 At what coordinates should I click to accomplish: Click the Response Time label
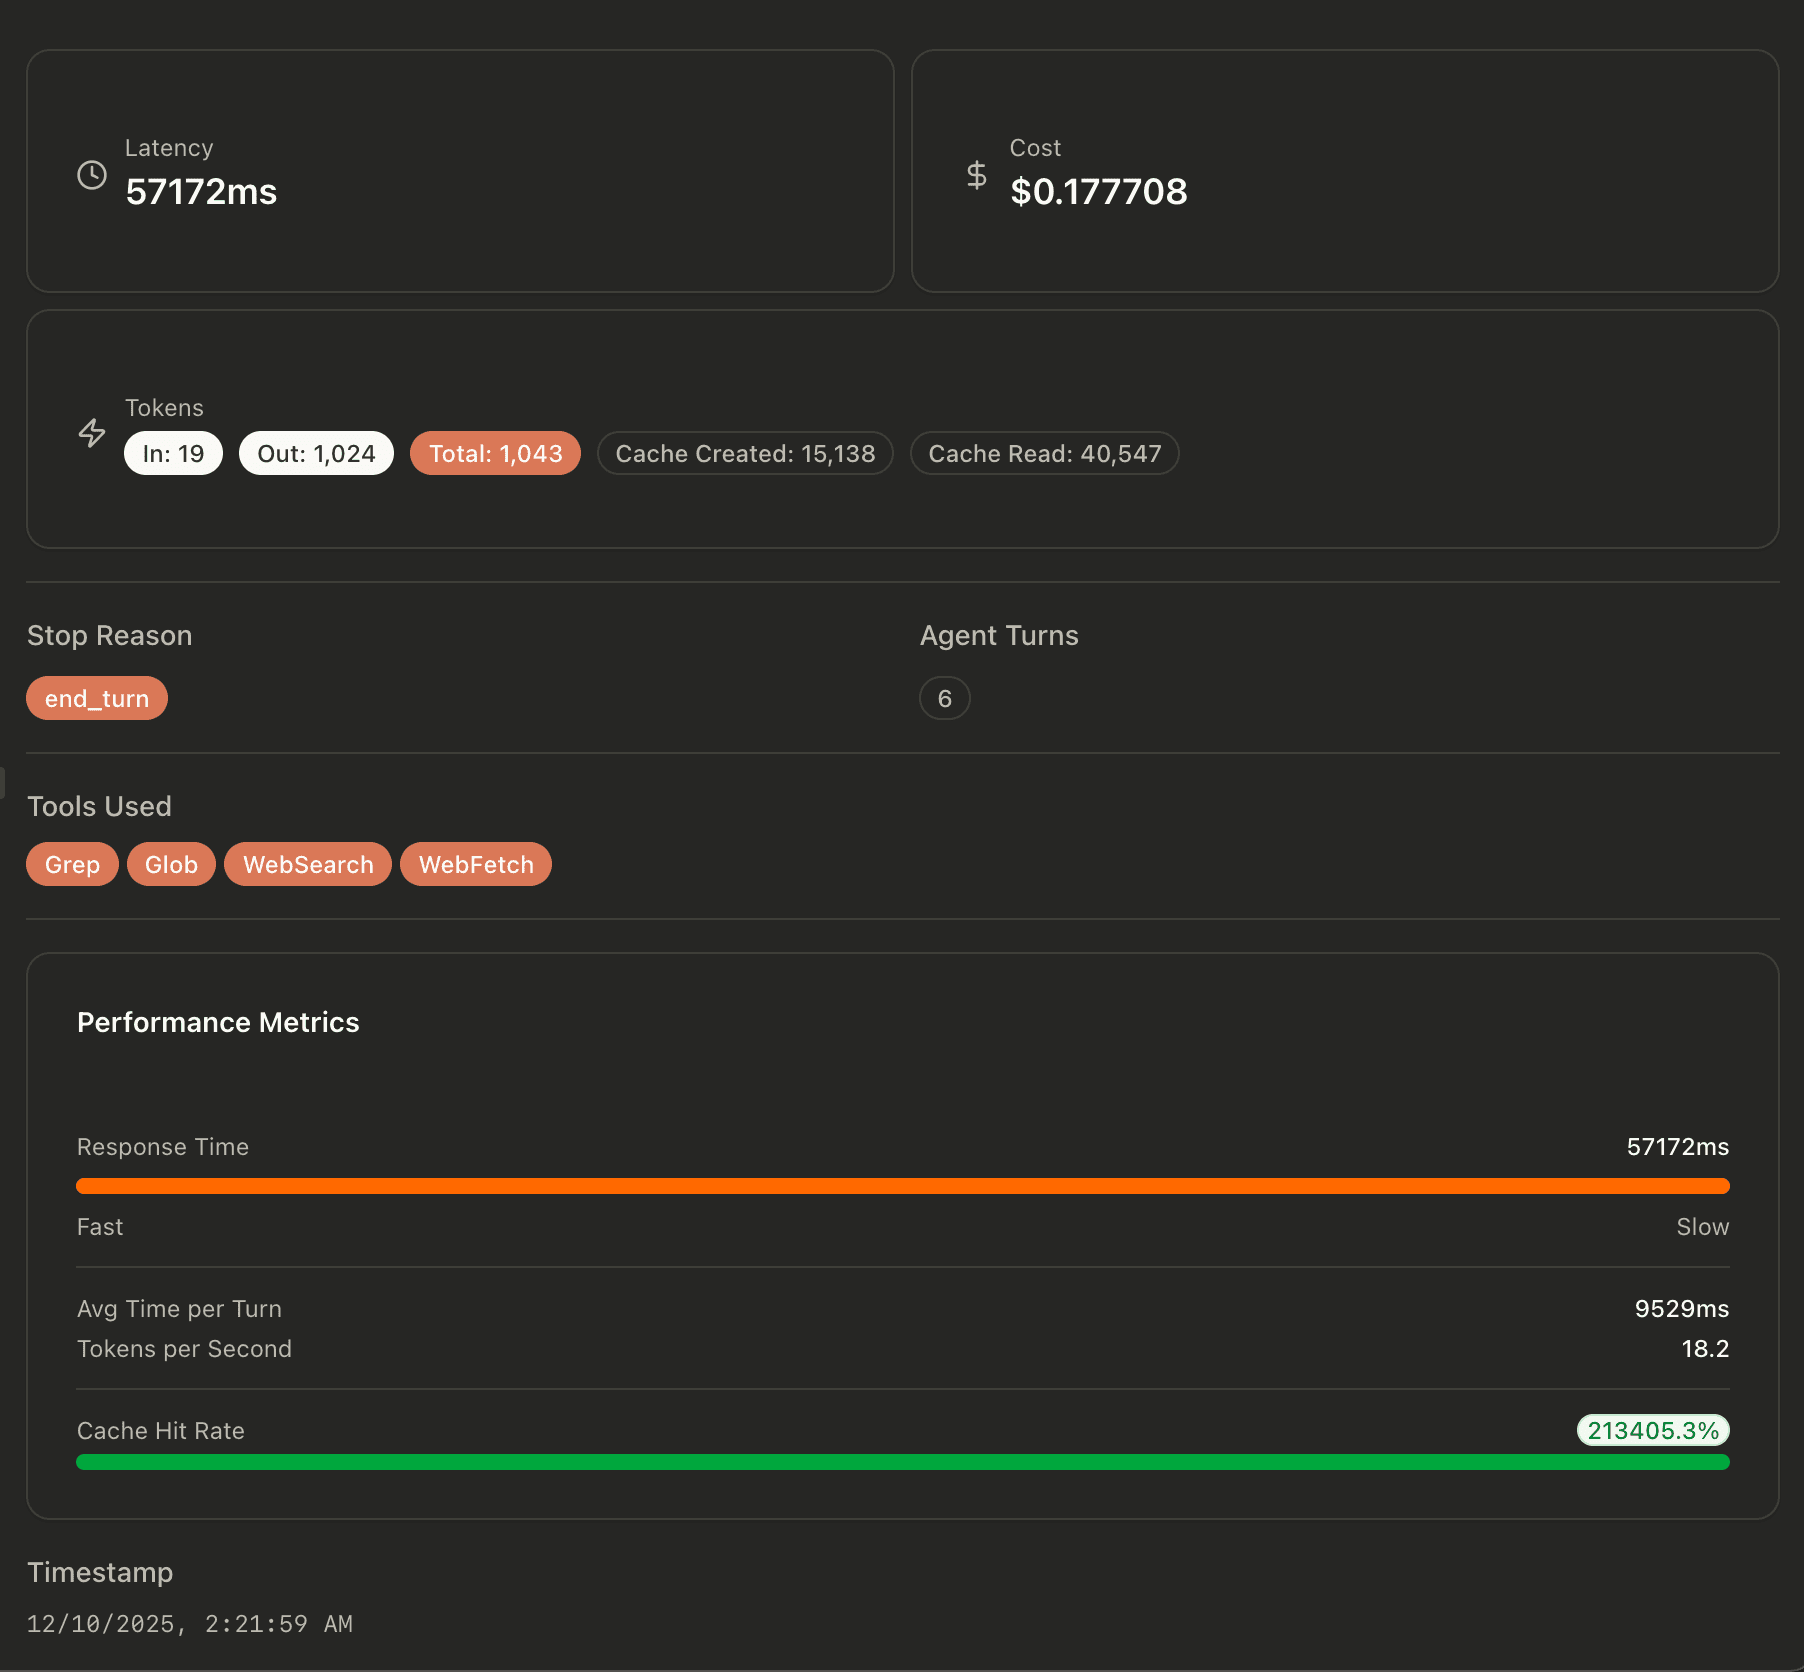pos(163,1147)
